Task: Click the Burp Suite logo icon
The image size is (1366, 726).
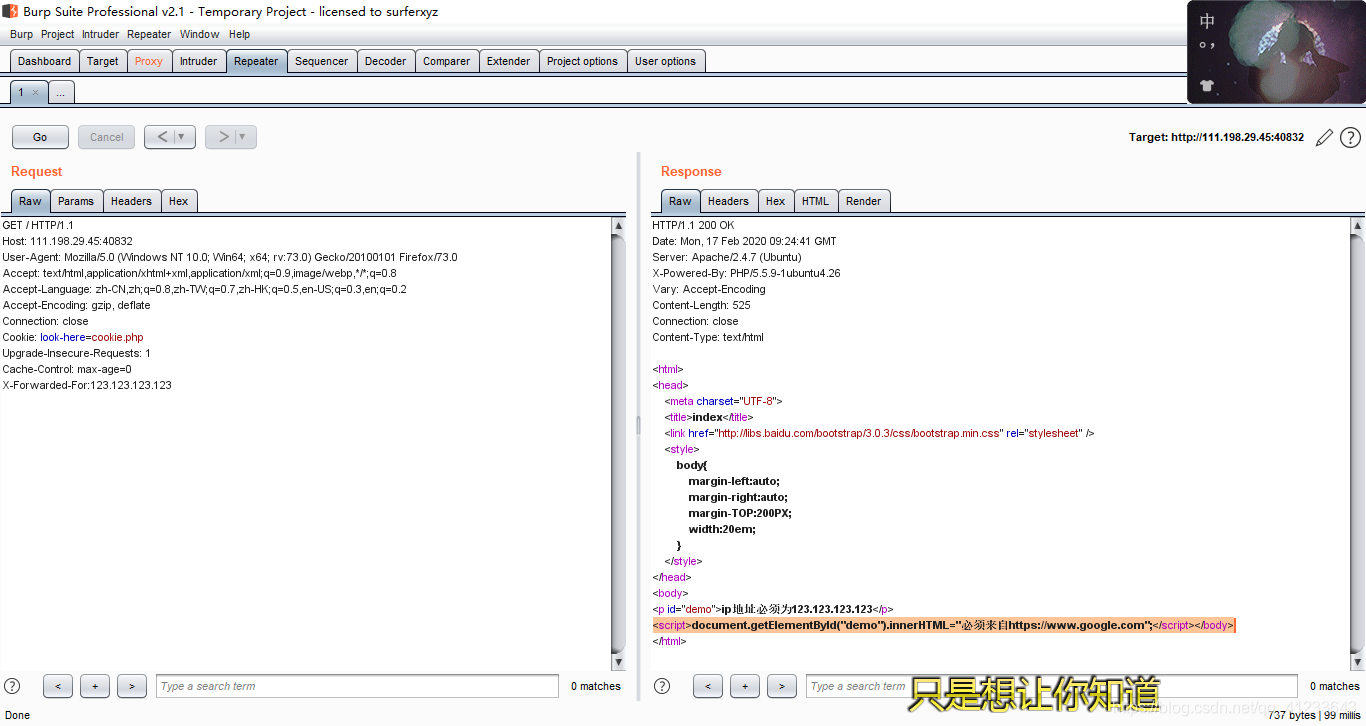Action: tap(10, 11)
